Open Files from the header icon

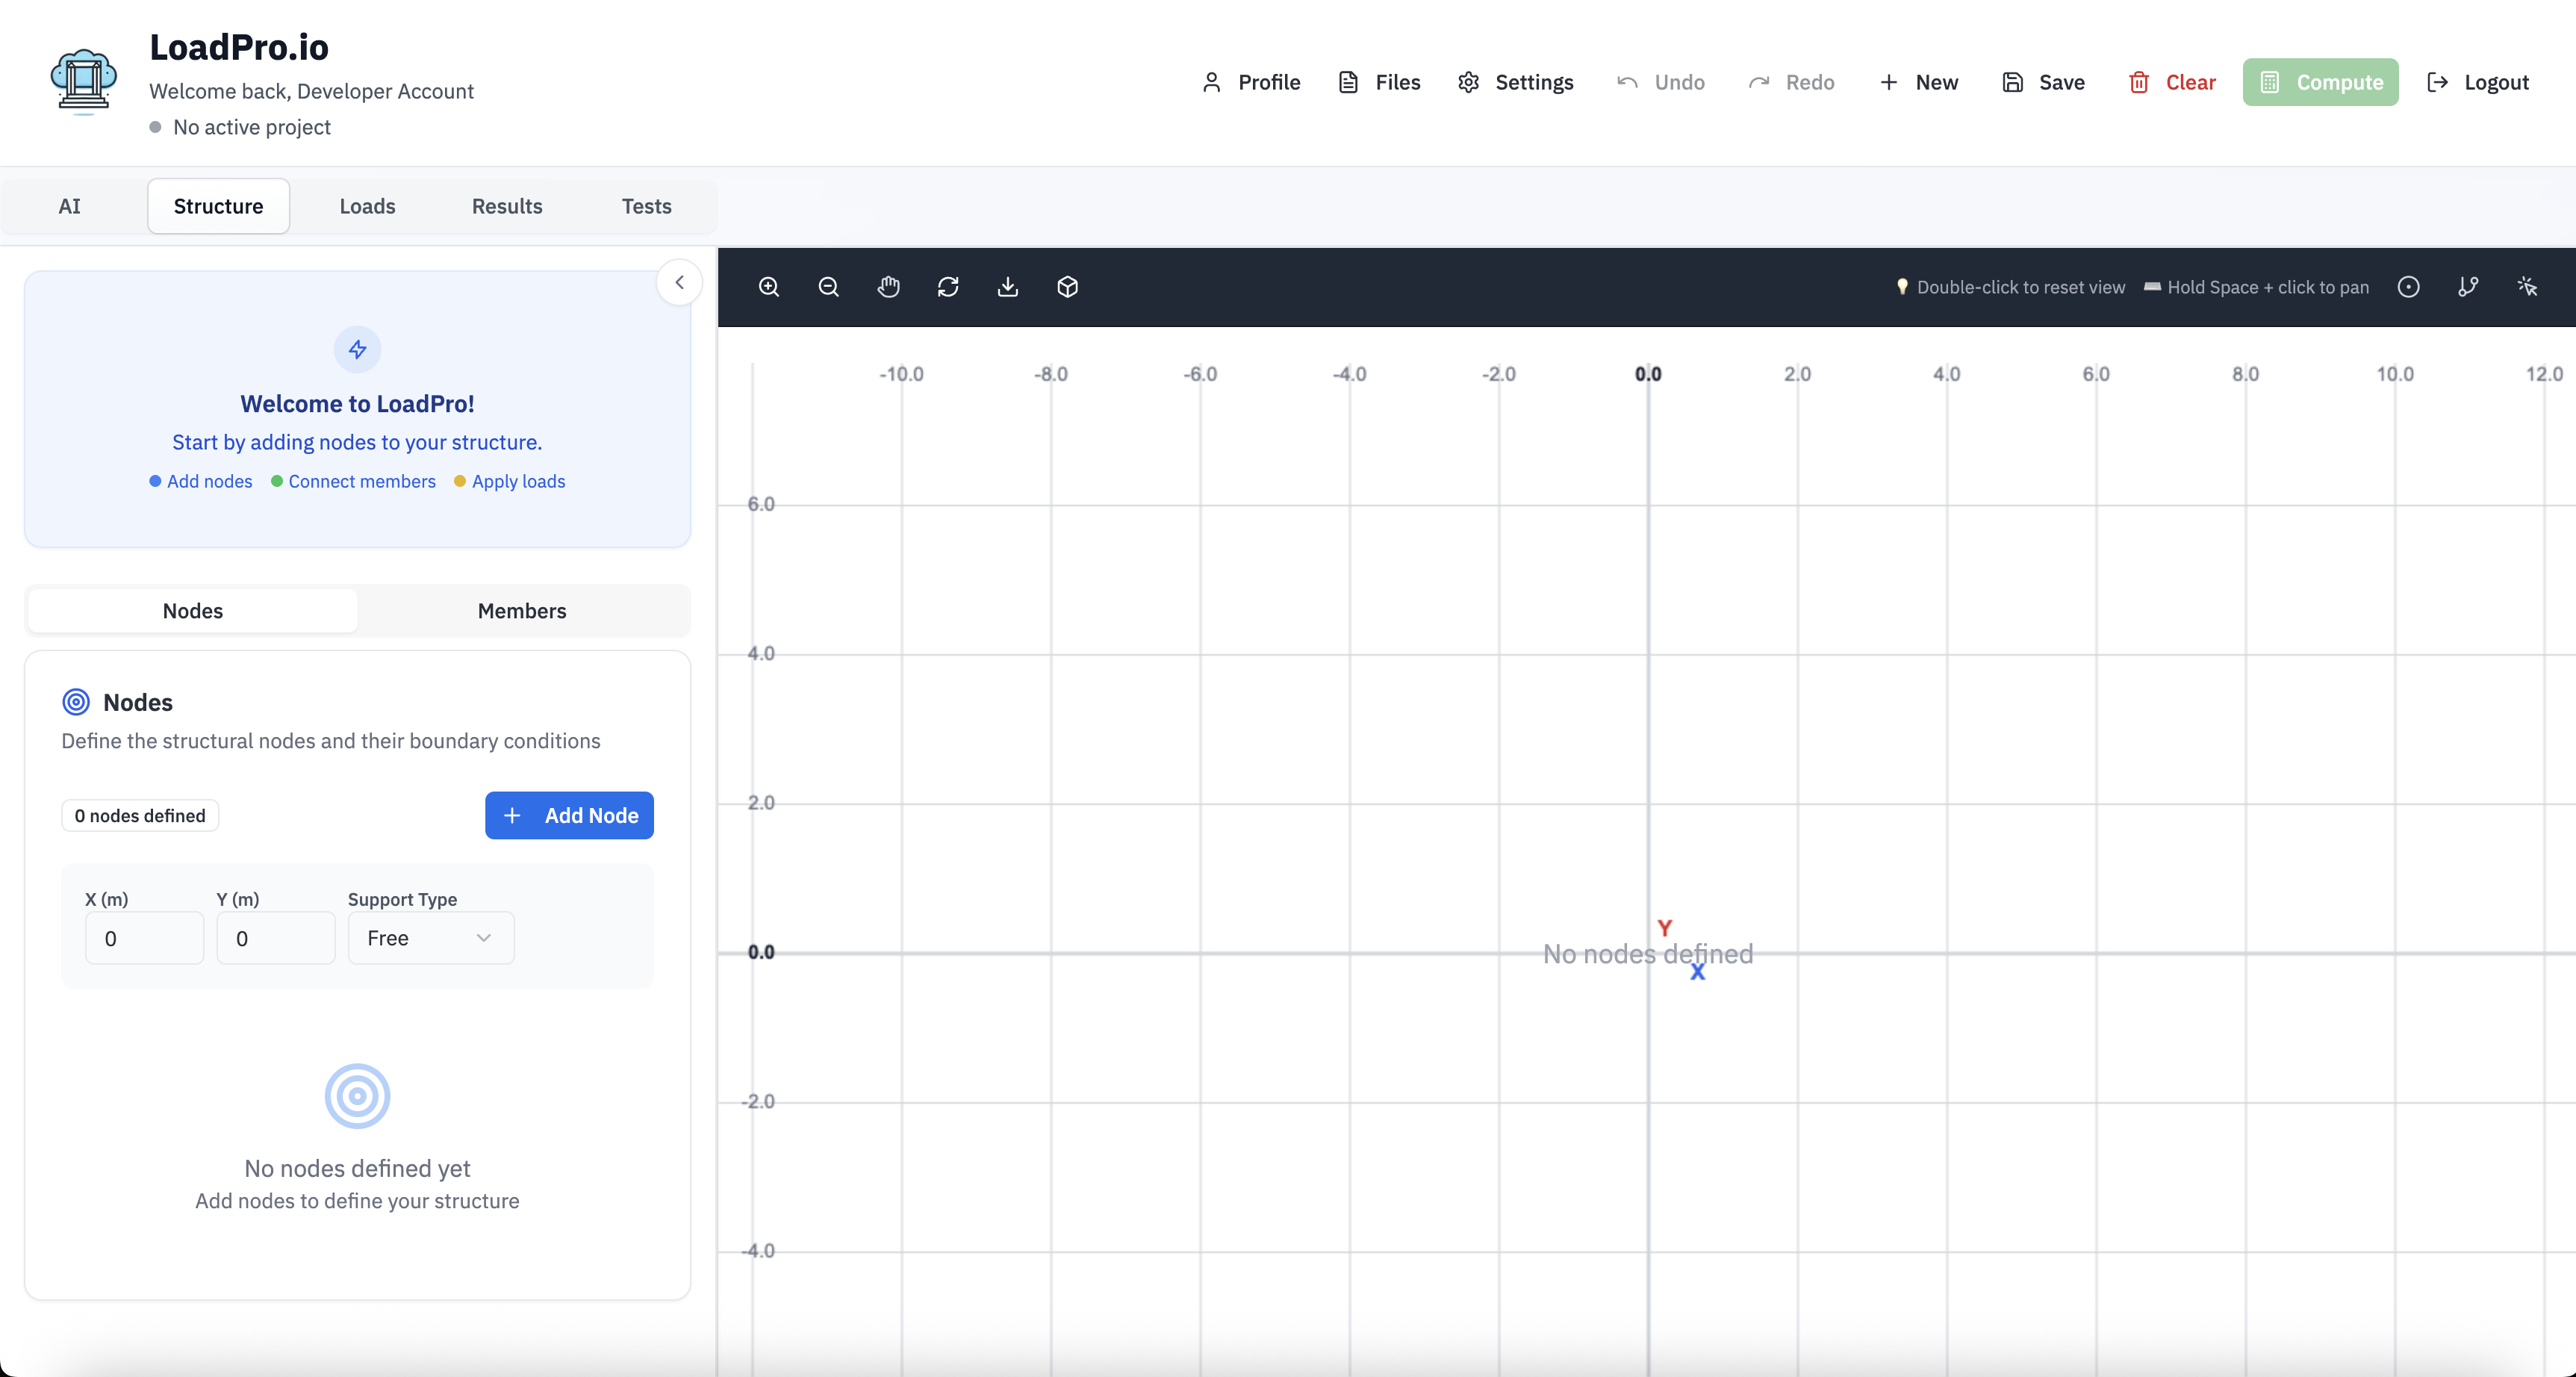tap(1349, 82)
